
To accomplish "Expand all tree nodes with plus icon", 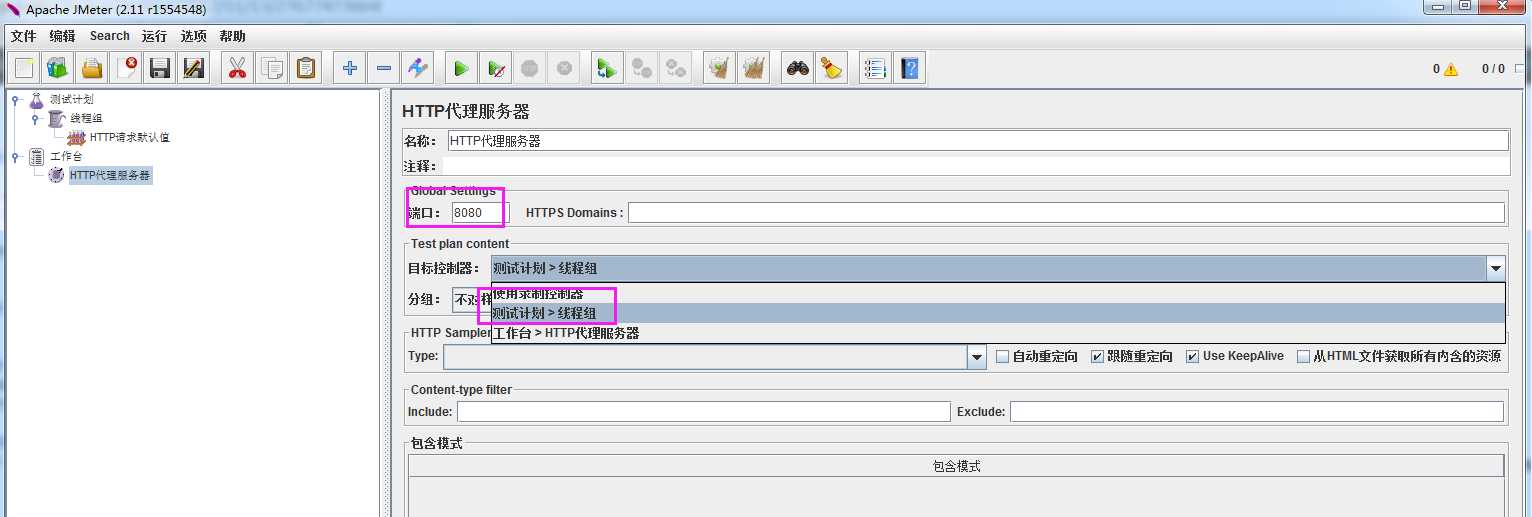I will pos(350,68).
